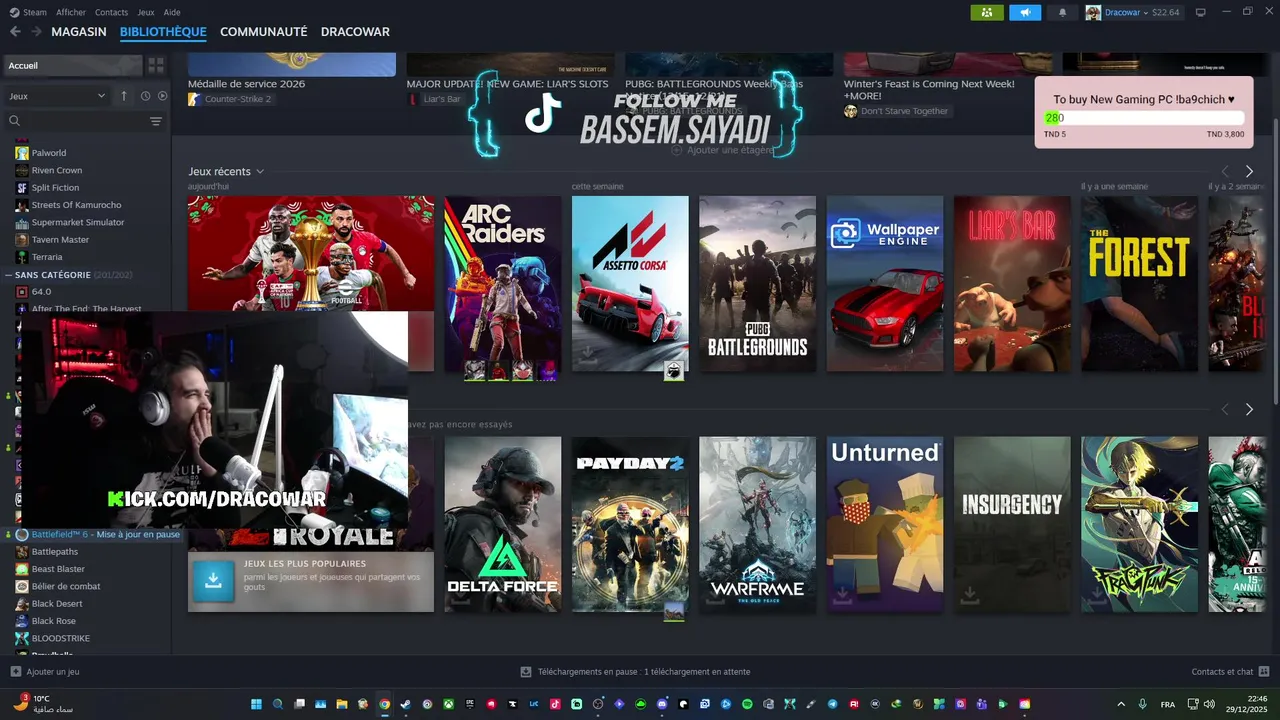The width and height of the screenshot is (1280, 720).
Task: Advance the untried games shelf right arrow
Action: 1249,409
